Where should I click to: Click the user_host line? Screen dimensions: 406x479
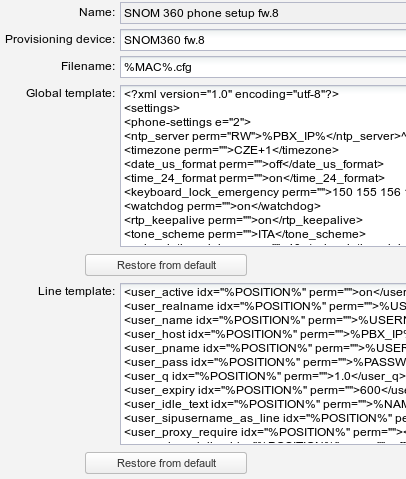[265, 334]
